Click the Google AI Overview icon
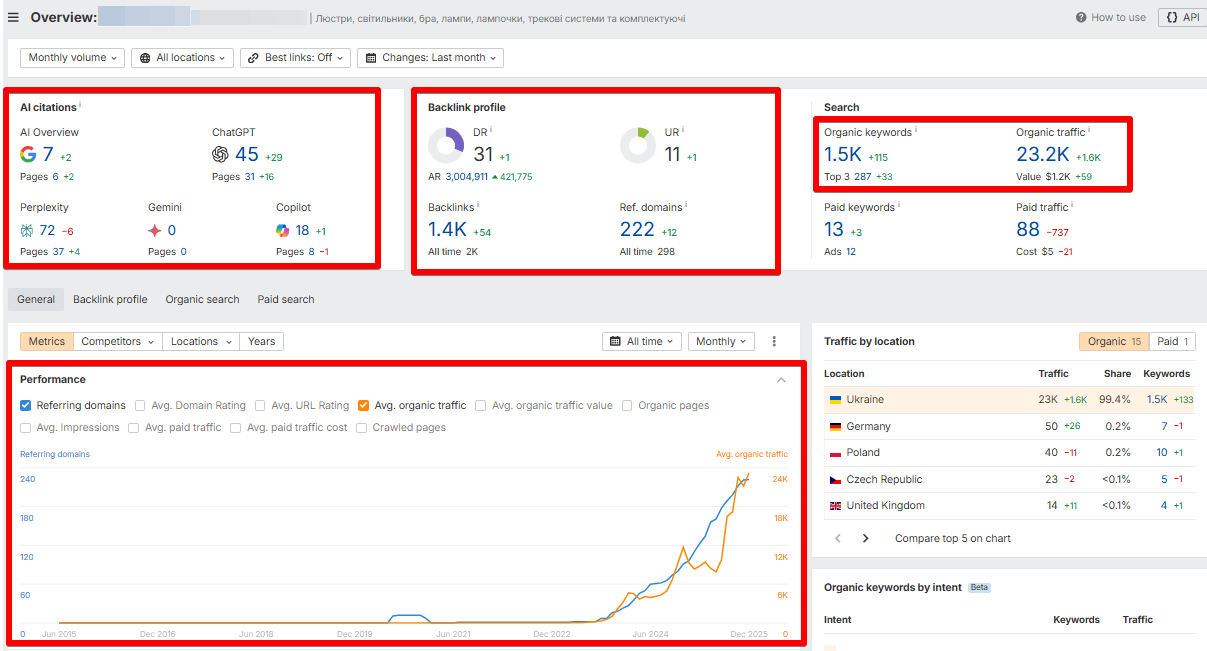 pyautogui.click(x=29, y=155)
